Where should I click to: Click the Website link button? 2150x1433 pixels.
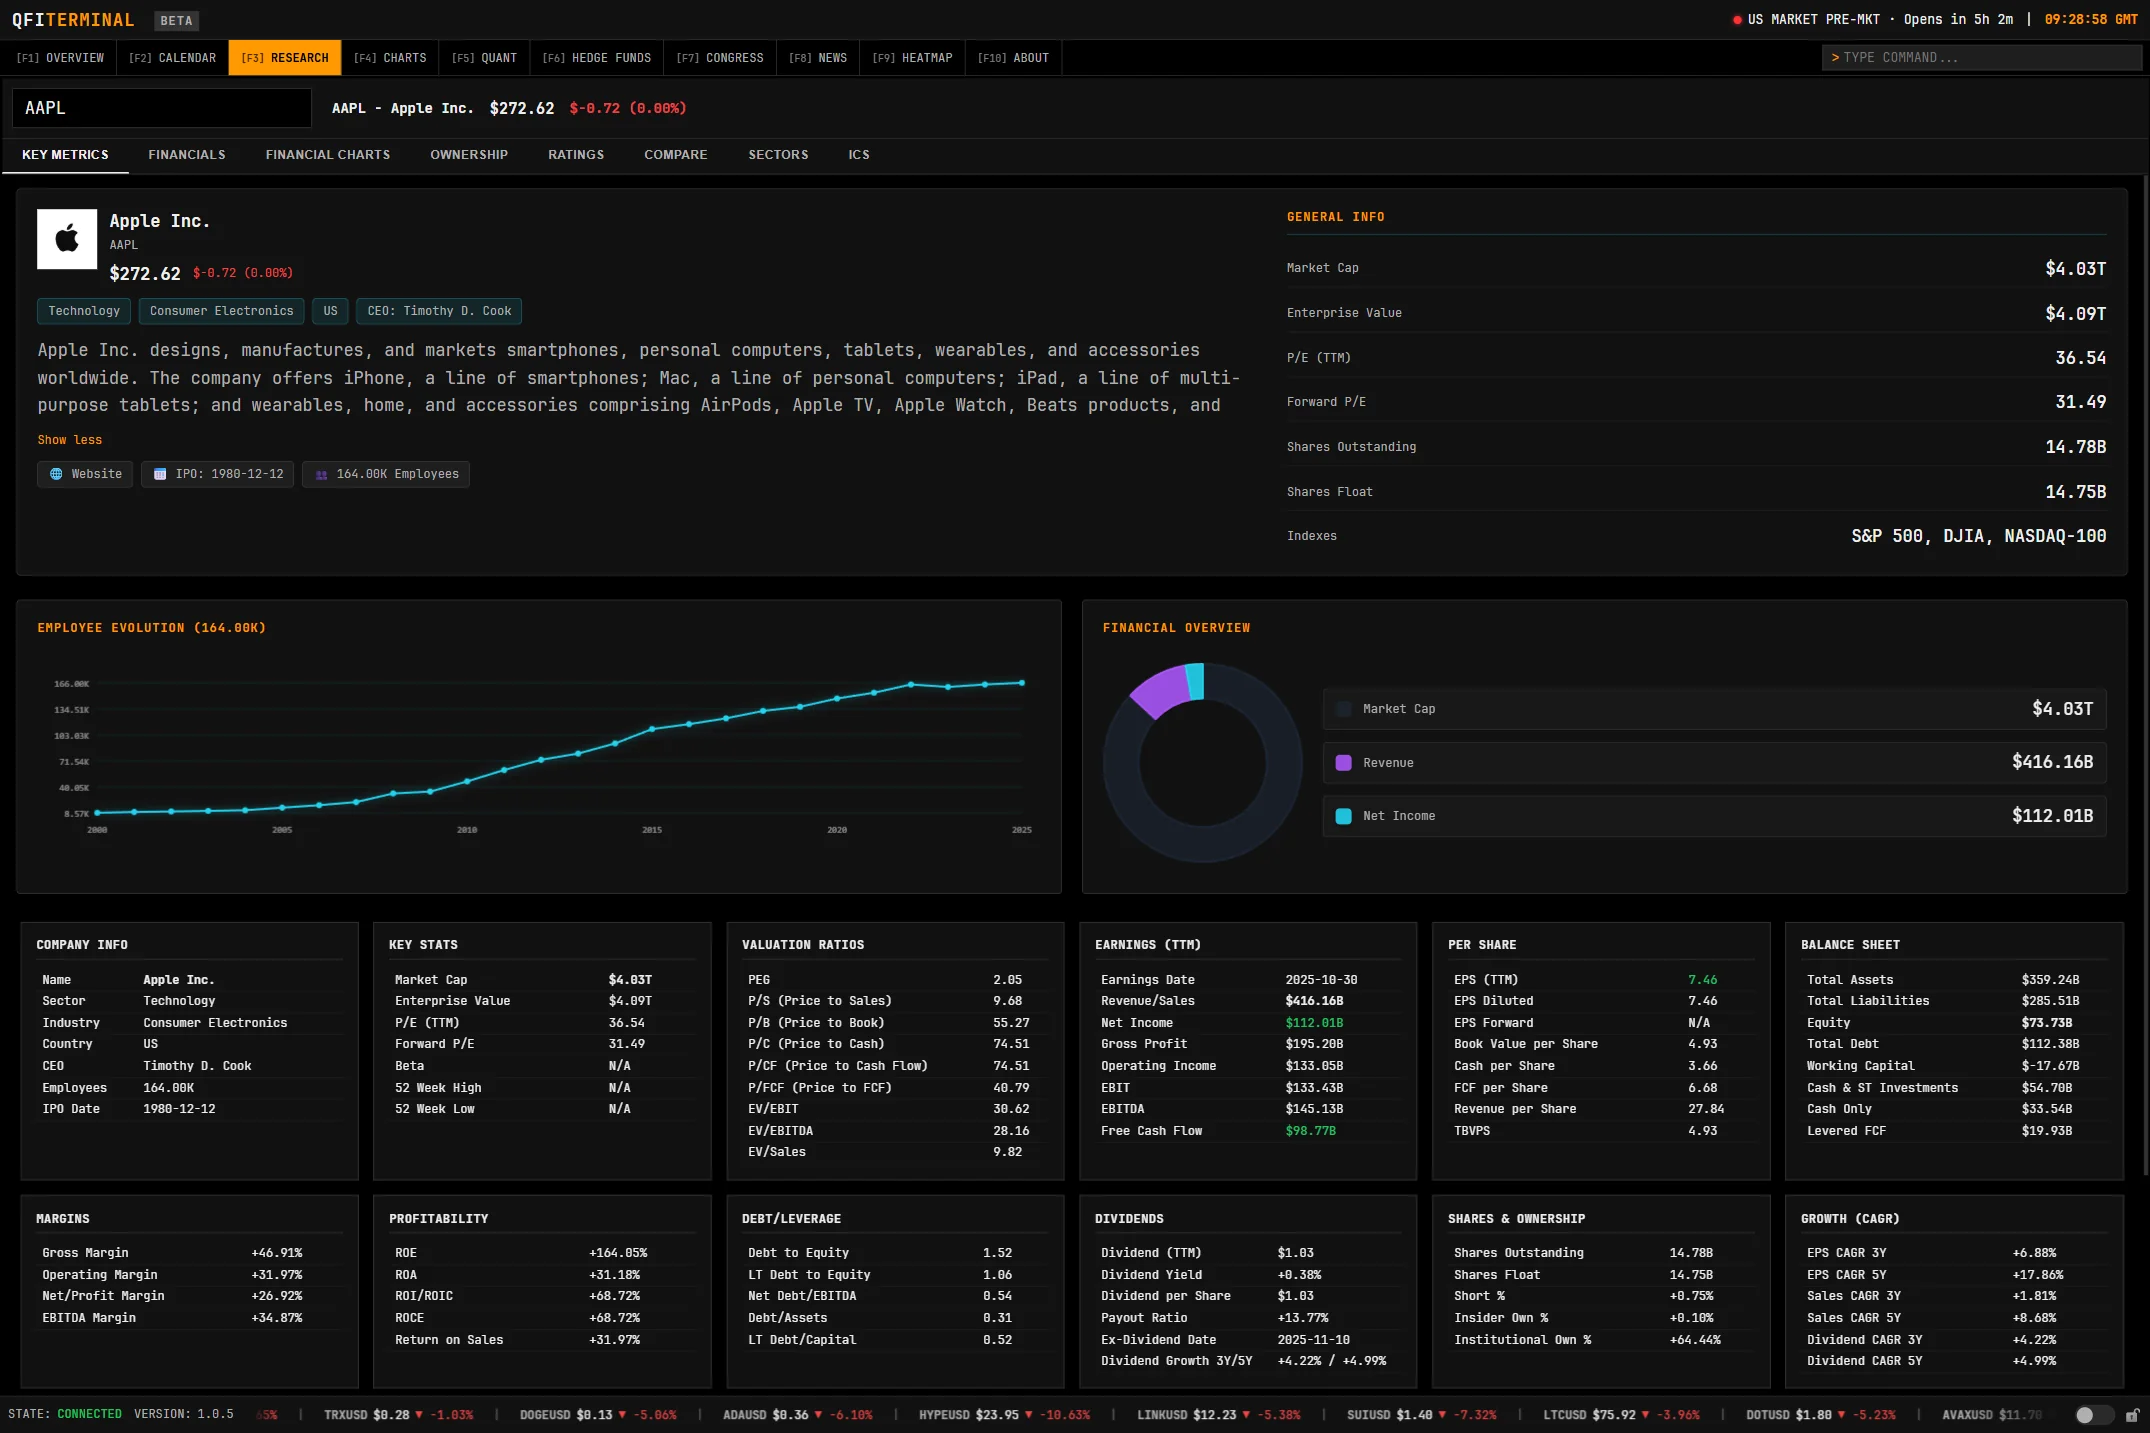click(85, 474)
